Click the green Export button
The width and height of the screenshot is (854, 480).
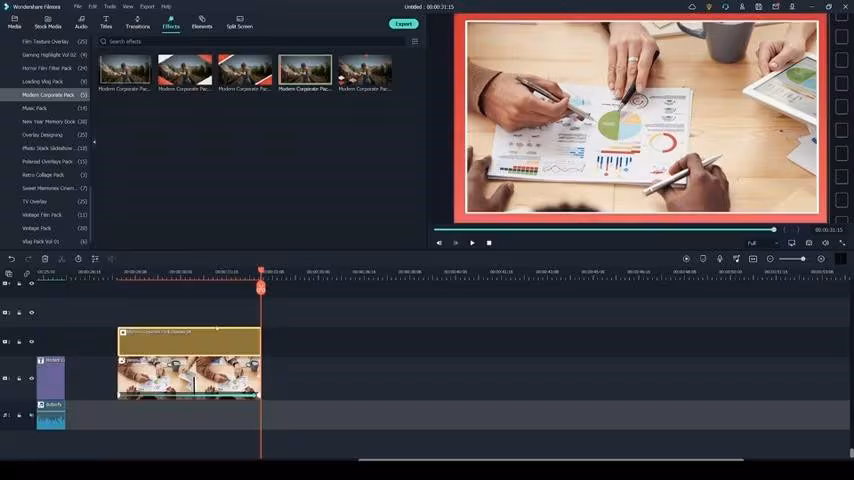click(x=404, y=24)
